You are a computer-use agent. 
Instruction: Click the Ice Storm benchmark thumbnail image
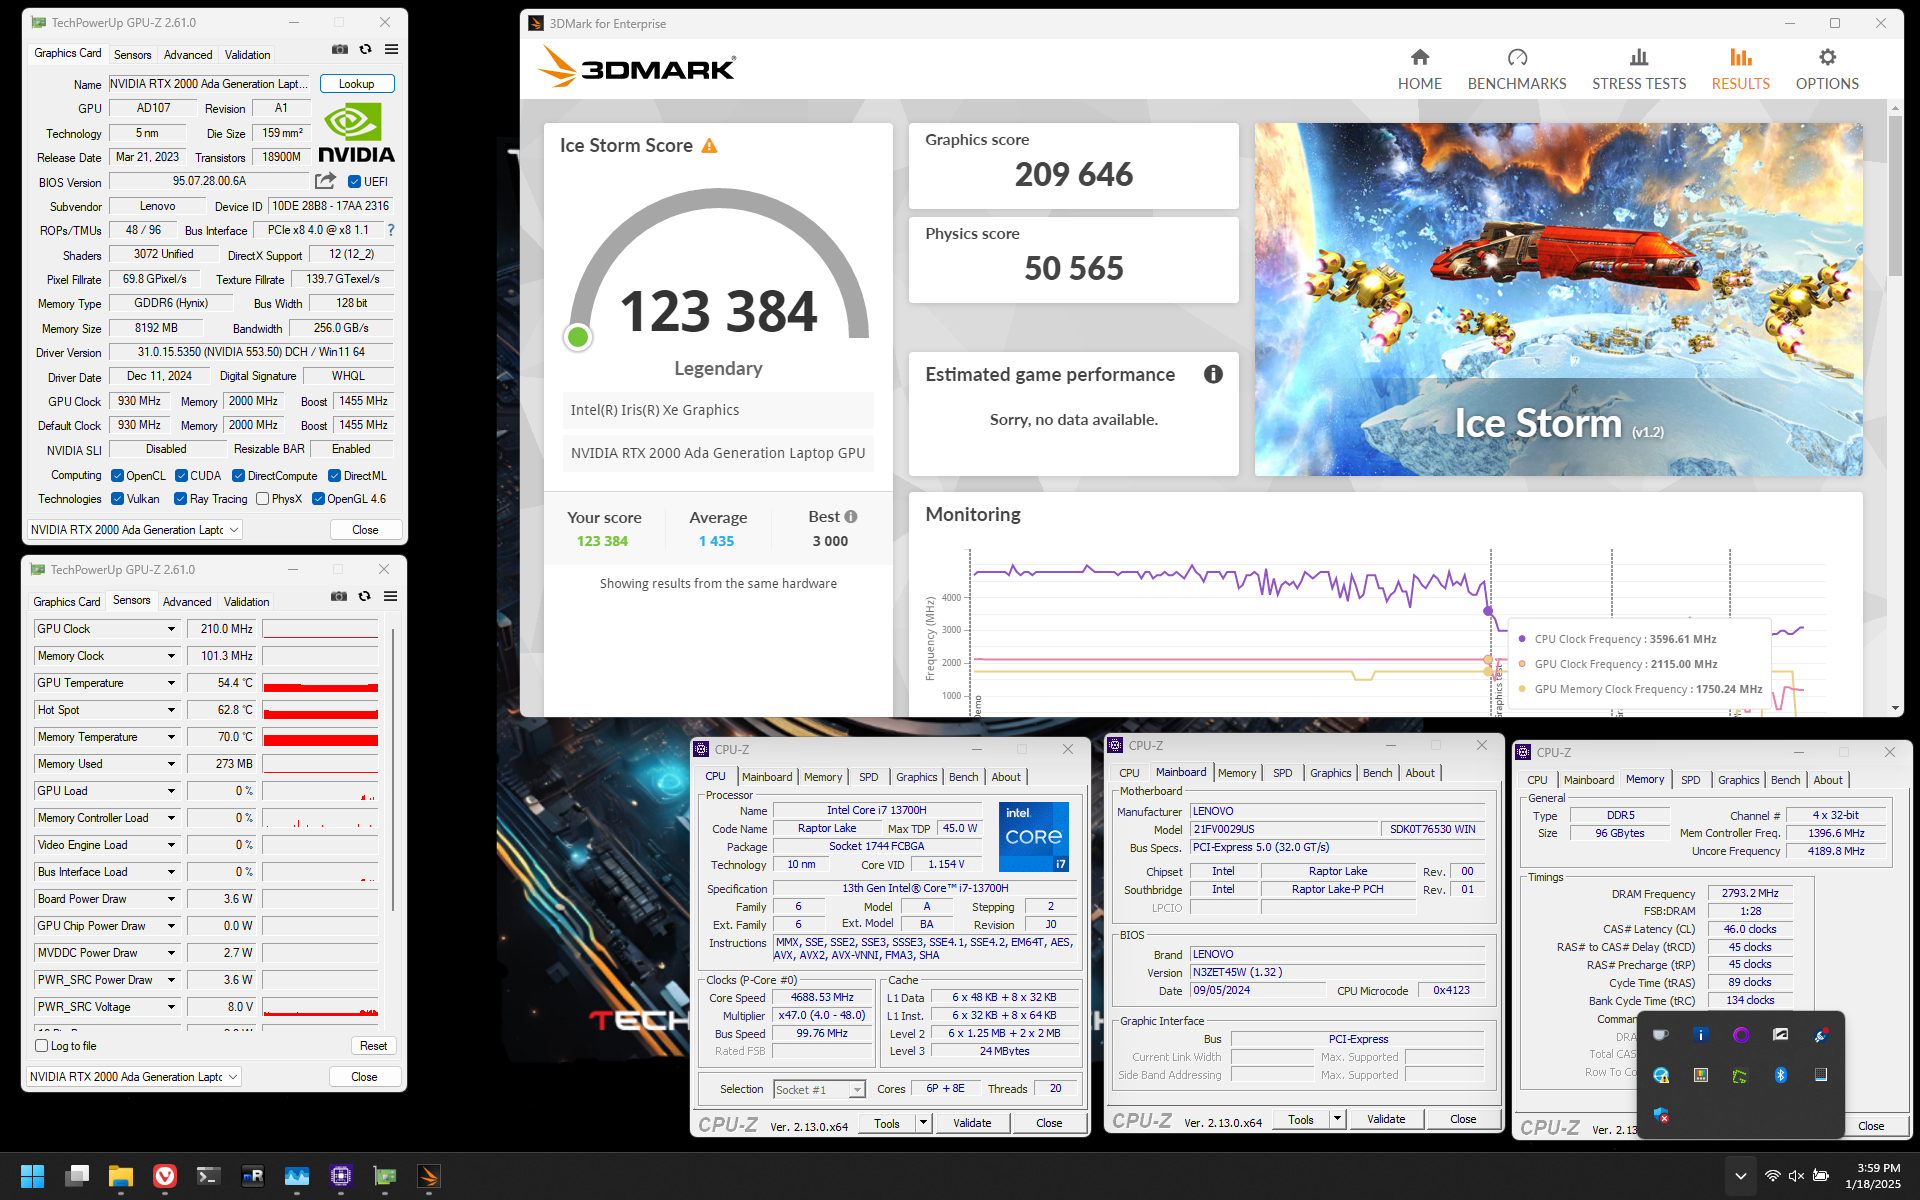1558,299
